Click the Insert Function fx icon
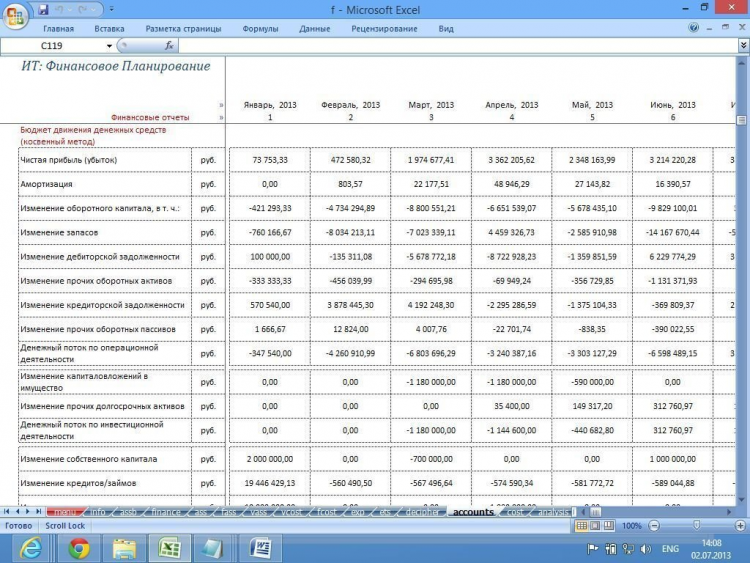Viewport: 750px width, 563px height. tap(169, 46)
